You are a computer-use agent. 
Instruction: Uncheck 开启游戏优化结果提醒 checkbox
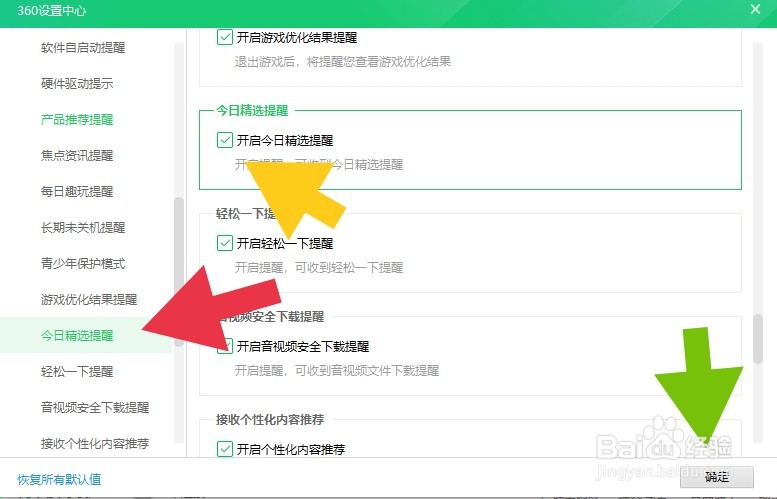(224, 37)
